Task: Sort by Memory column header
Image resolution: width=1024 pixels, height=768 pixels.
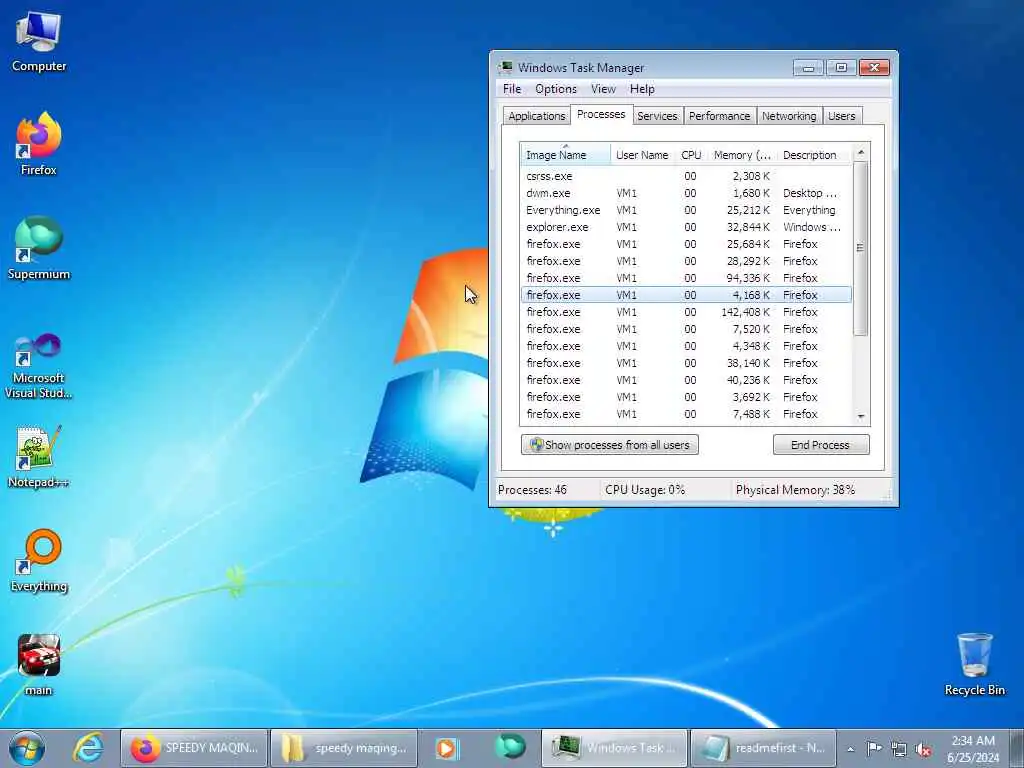Action: pos(742,155)
